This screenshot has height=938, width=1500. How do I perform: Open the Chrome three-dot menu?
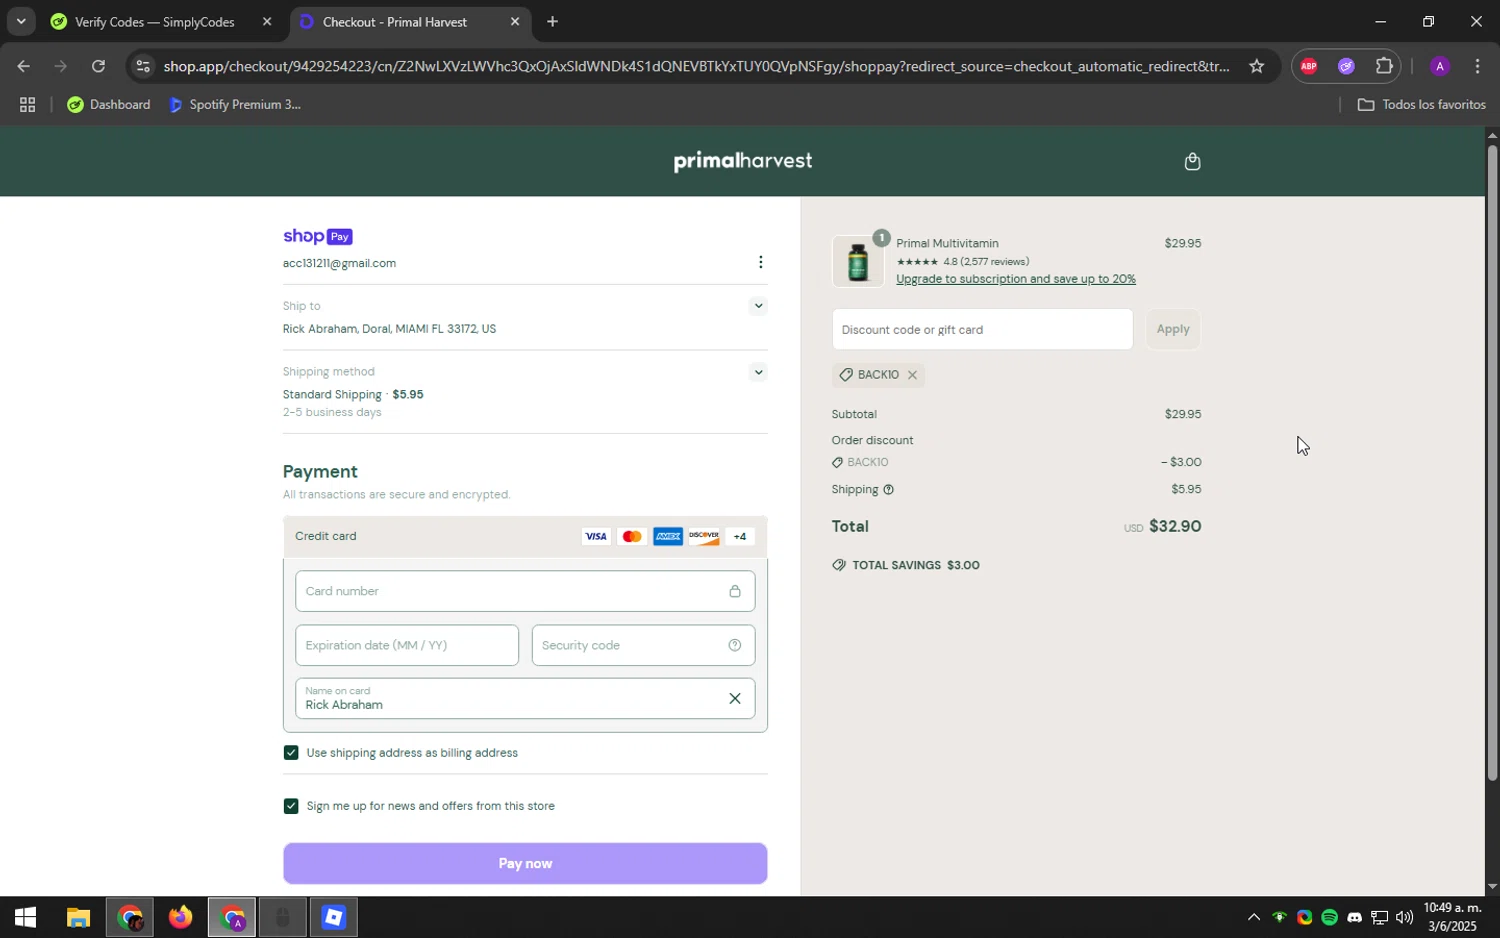pyautogui.click(x=1477, y=66)
